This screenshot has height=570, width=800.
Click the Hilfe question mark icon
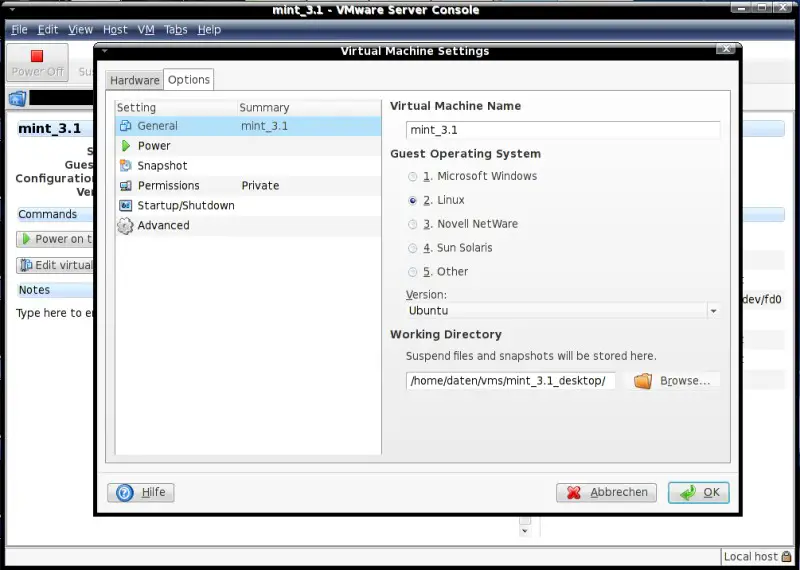coord(124,492)
